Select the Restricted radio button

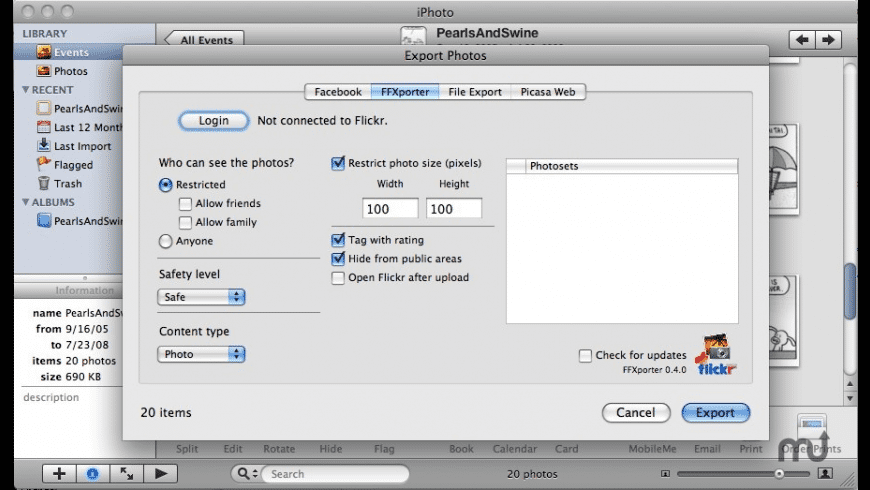(165, 185)
